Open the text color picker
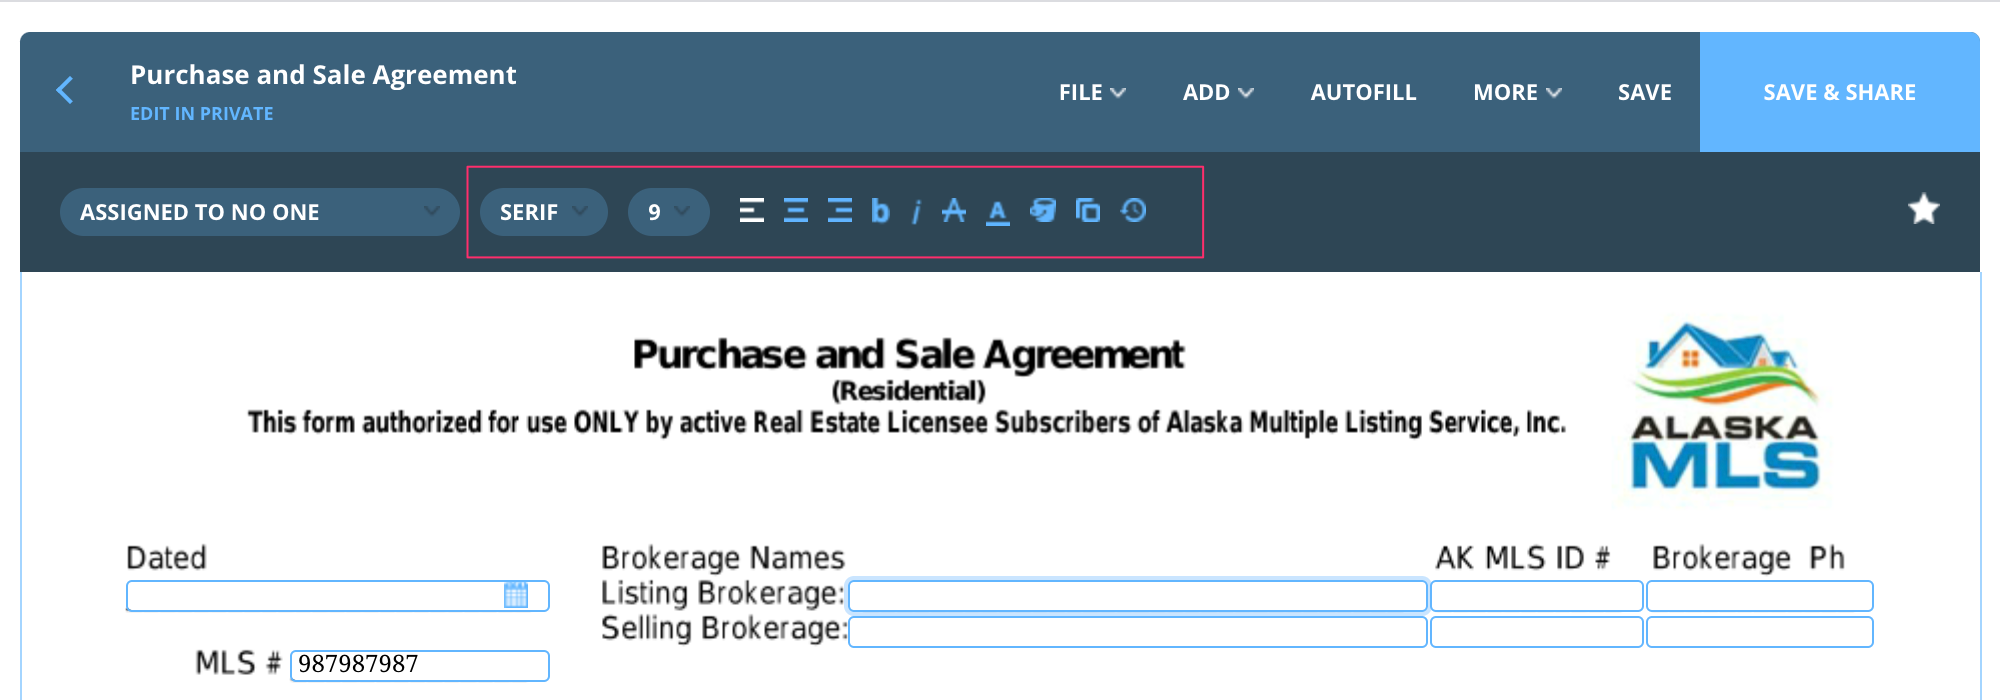 click(x=997, y=212)
